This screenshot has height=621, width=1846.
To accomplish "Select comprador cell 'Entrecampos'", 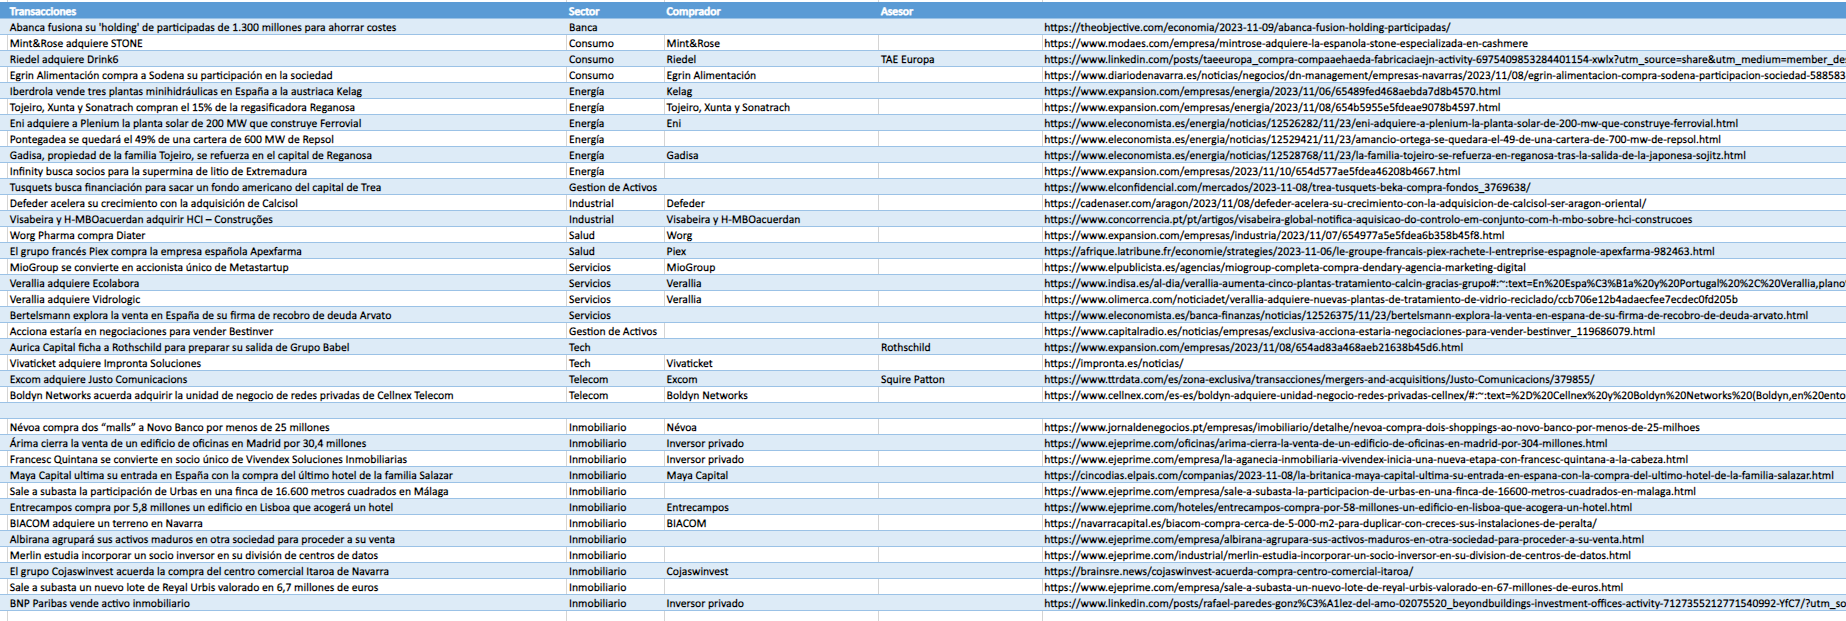I will tap(697, 507).
